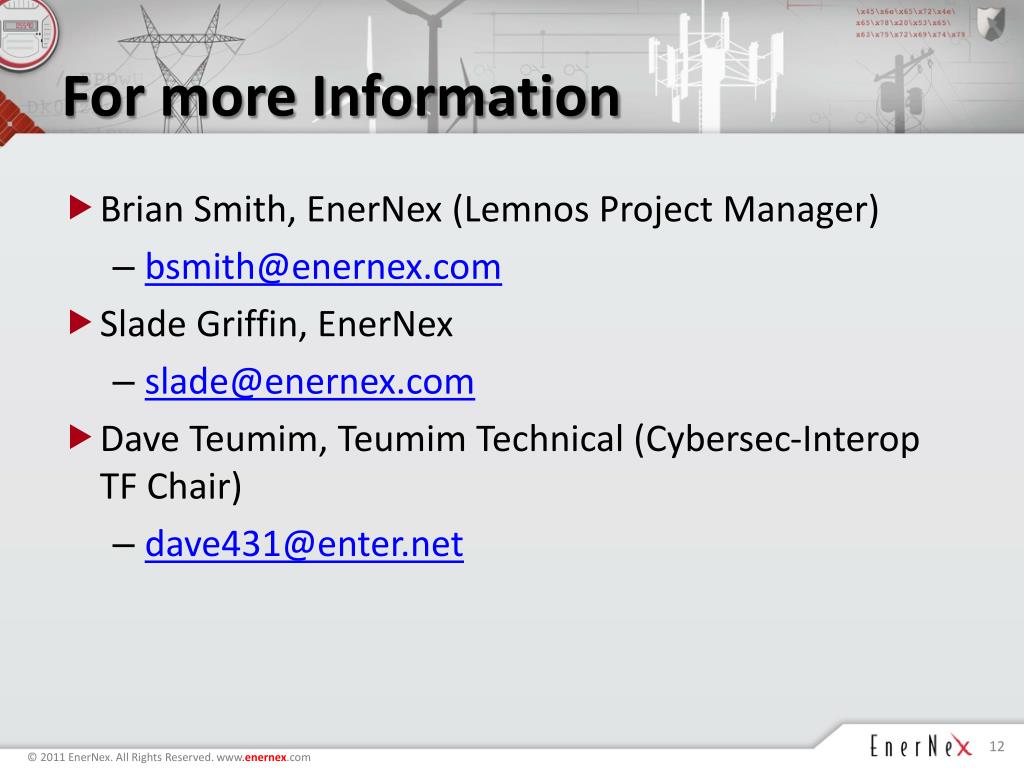Click the shield icon in the header
This screenshot has width=1024, height=768.
coord(991,24)
